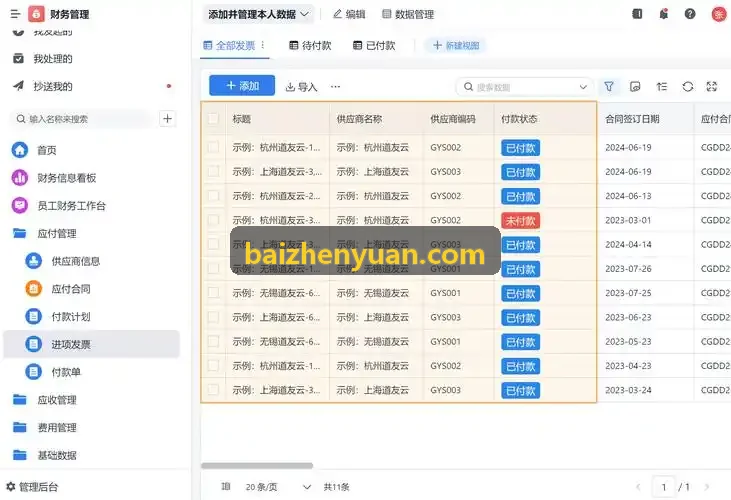Click 数据管理 in the top bar
The width and height of the screenshot is (731, 500).
[x=408, y=14]
